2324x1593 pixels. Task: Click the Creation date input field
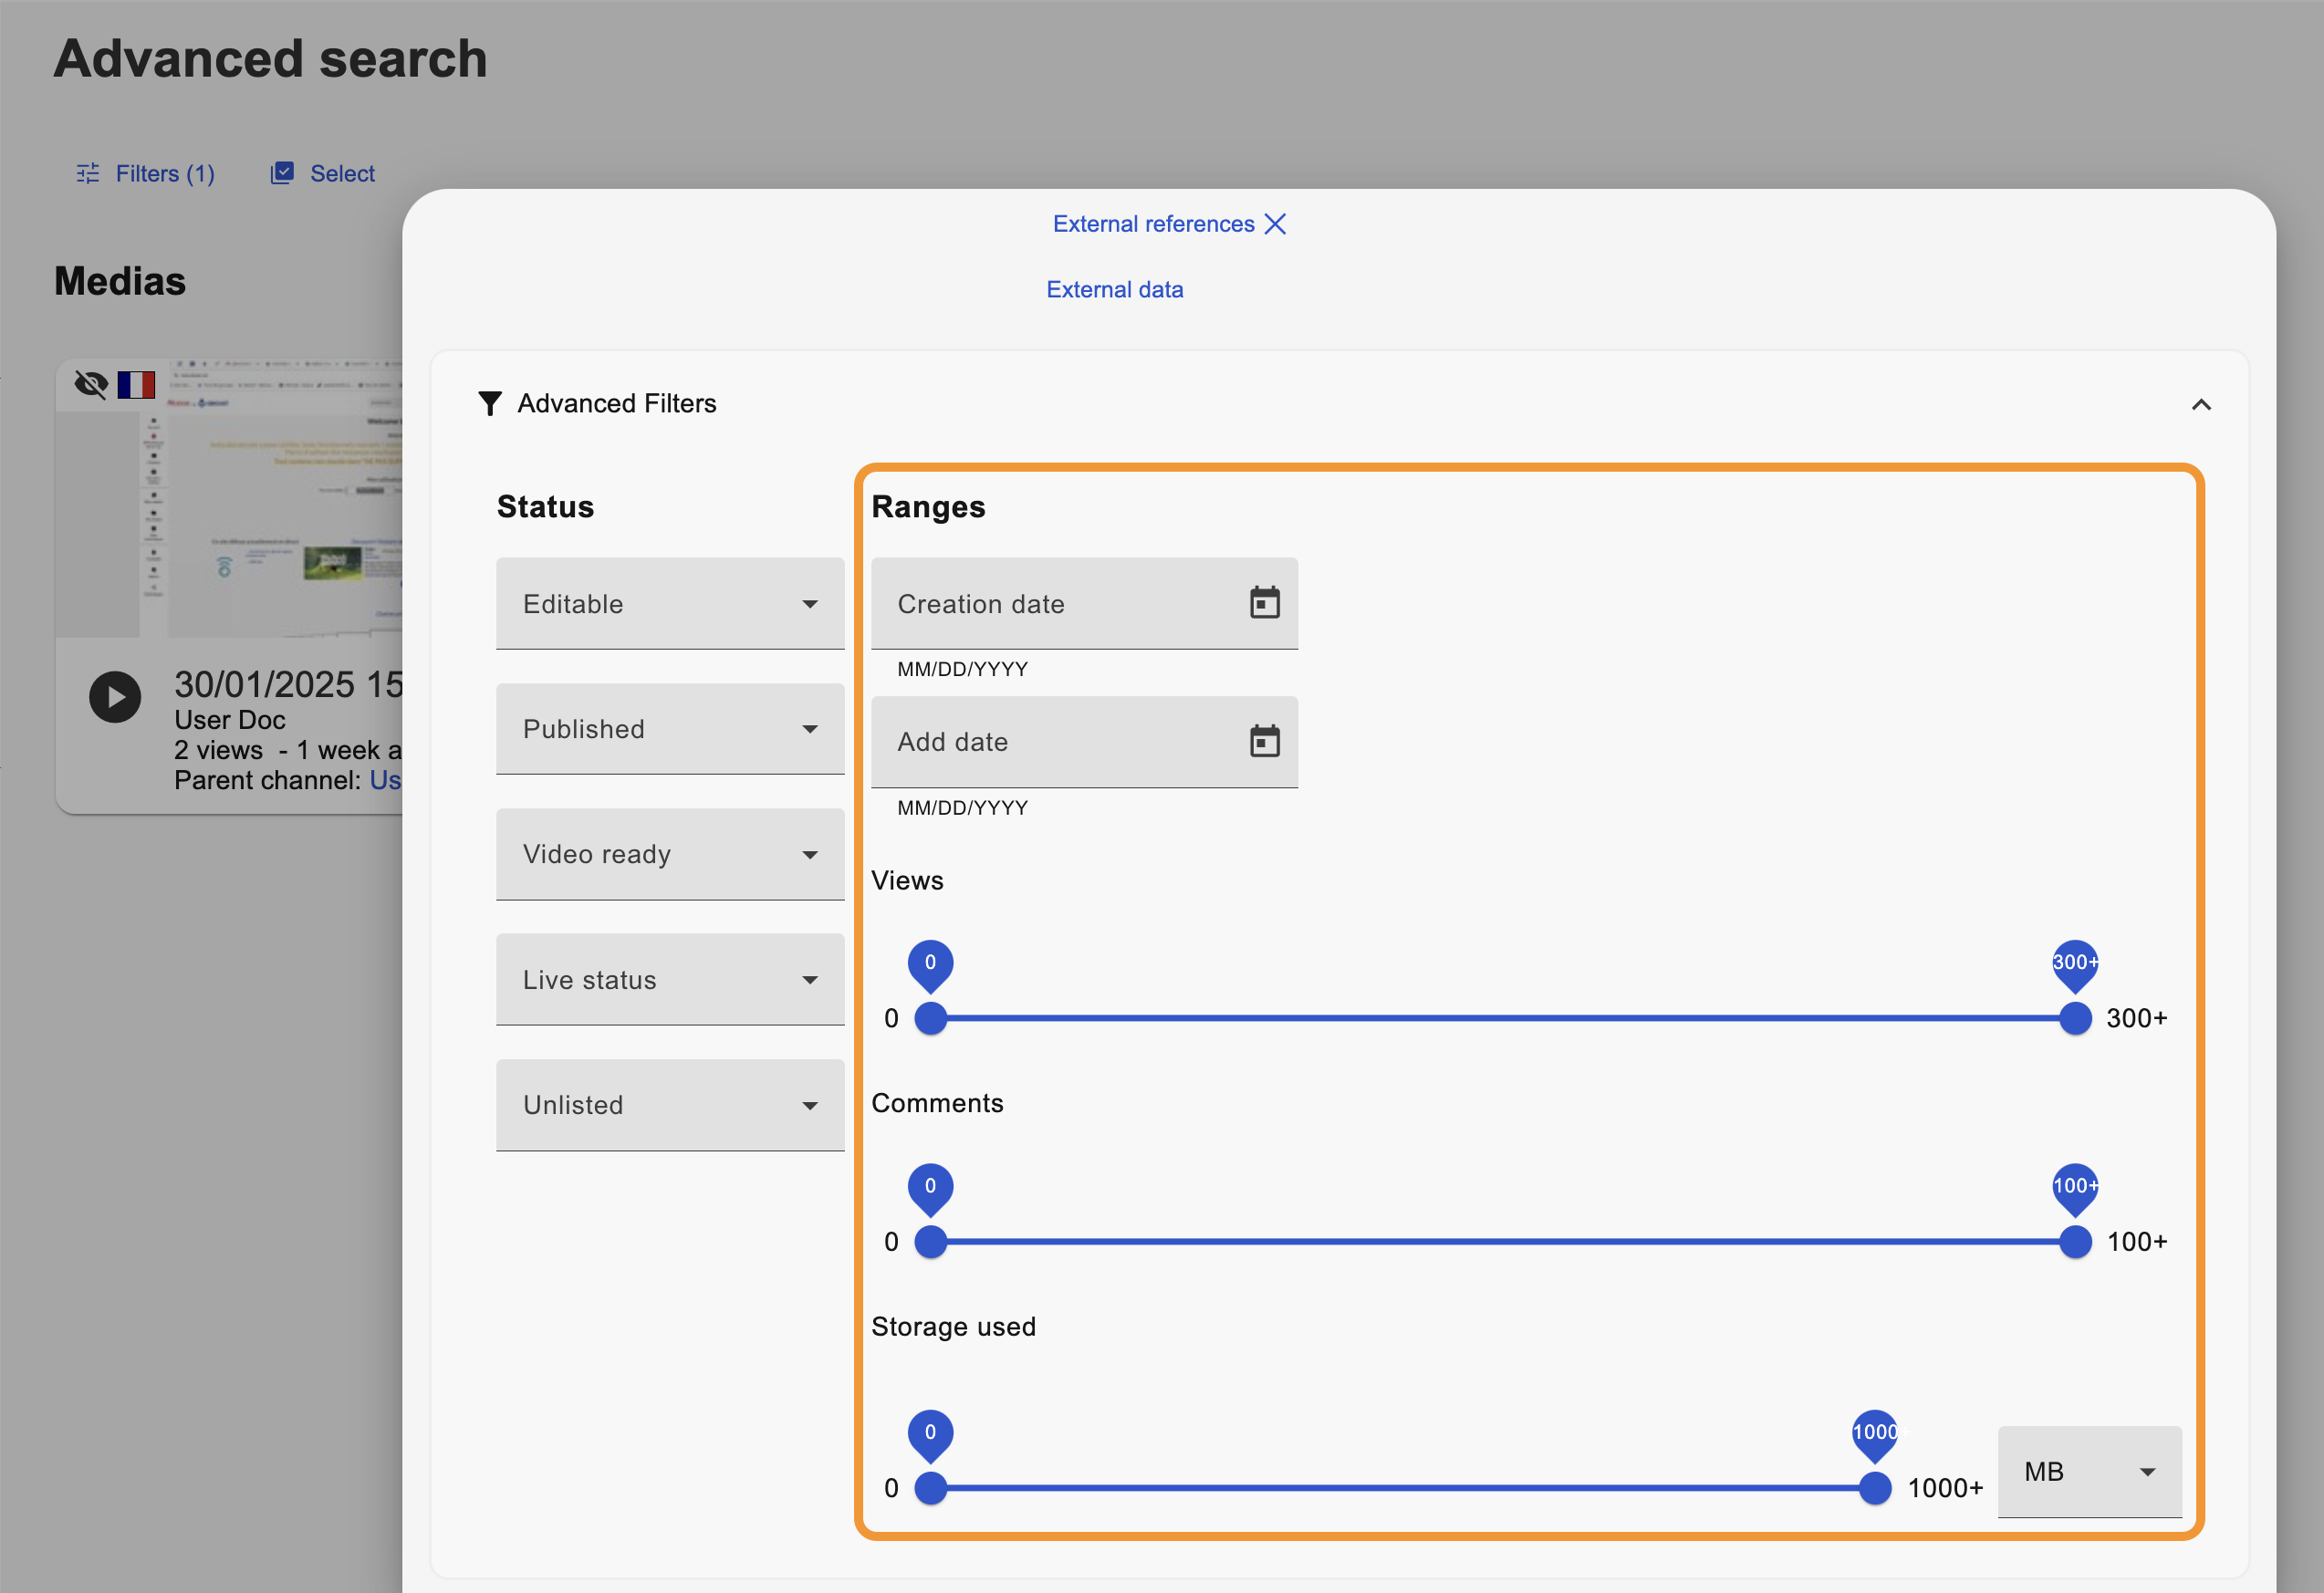pyautogui.click(x=1084, y=603)
